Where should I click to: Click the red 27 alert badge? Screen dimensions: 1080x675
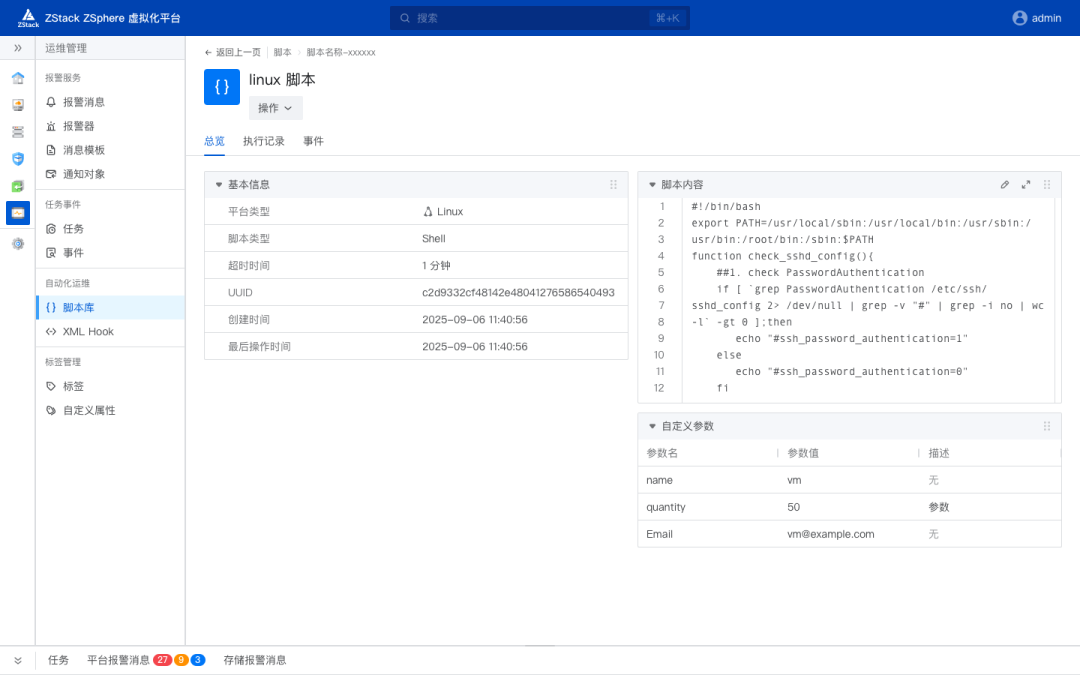[x=163, y=660]
